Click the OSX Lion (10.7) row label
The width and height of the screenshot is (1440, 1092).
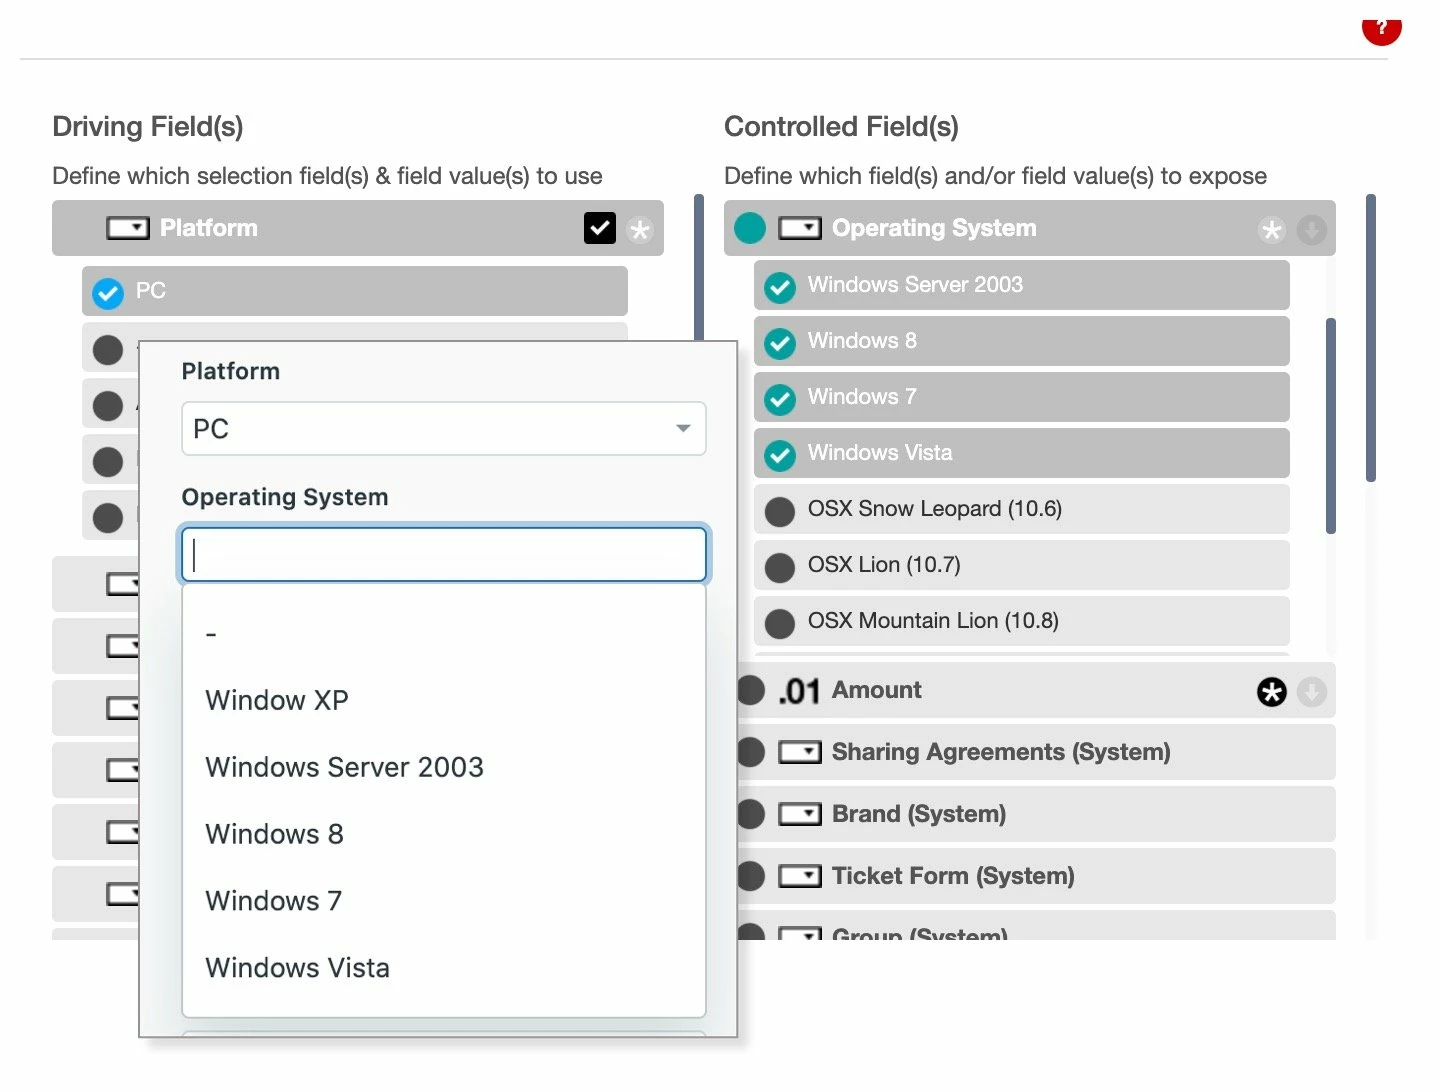click(x=884, y=565)
